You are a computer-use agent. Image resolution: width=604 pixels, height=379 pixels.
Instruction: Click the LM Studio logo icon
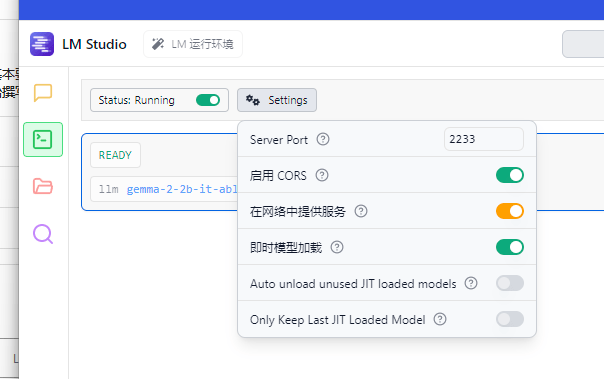(x=42, y=44)
